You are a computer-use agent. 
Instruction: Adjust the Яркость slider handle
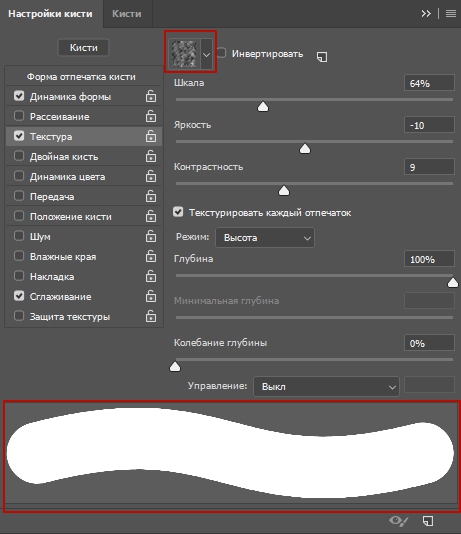[305, 148]
